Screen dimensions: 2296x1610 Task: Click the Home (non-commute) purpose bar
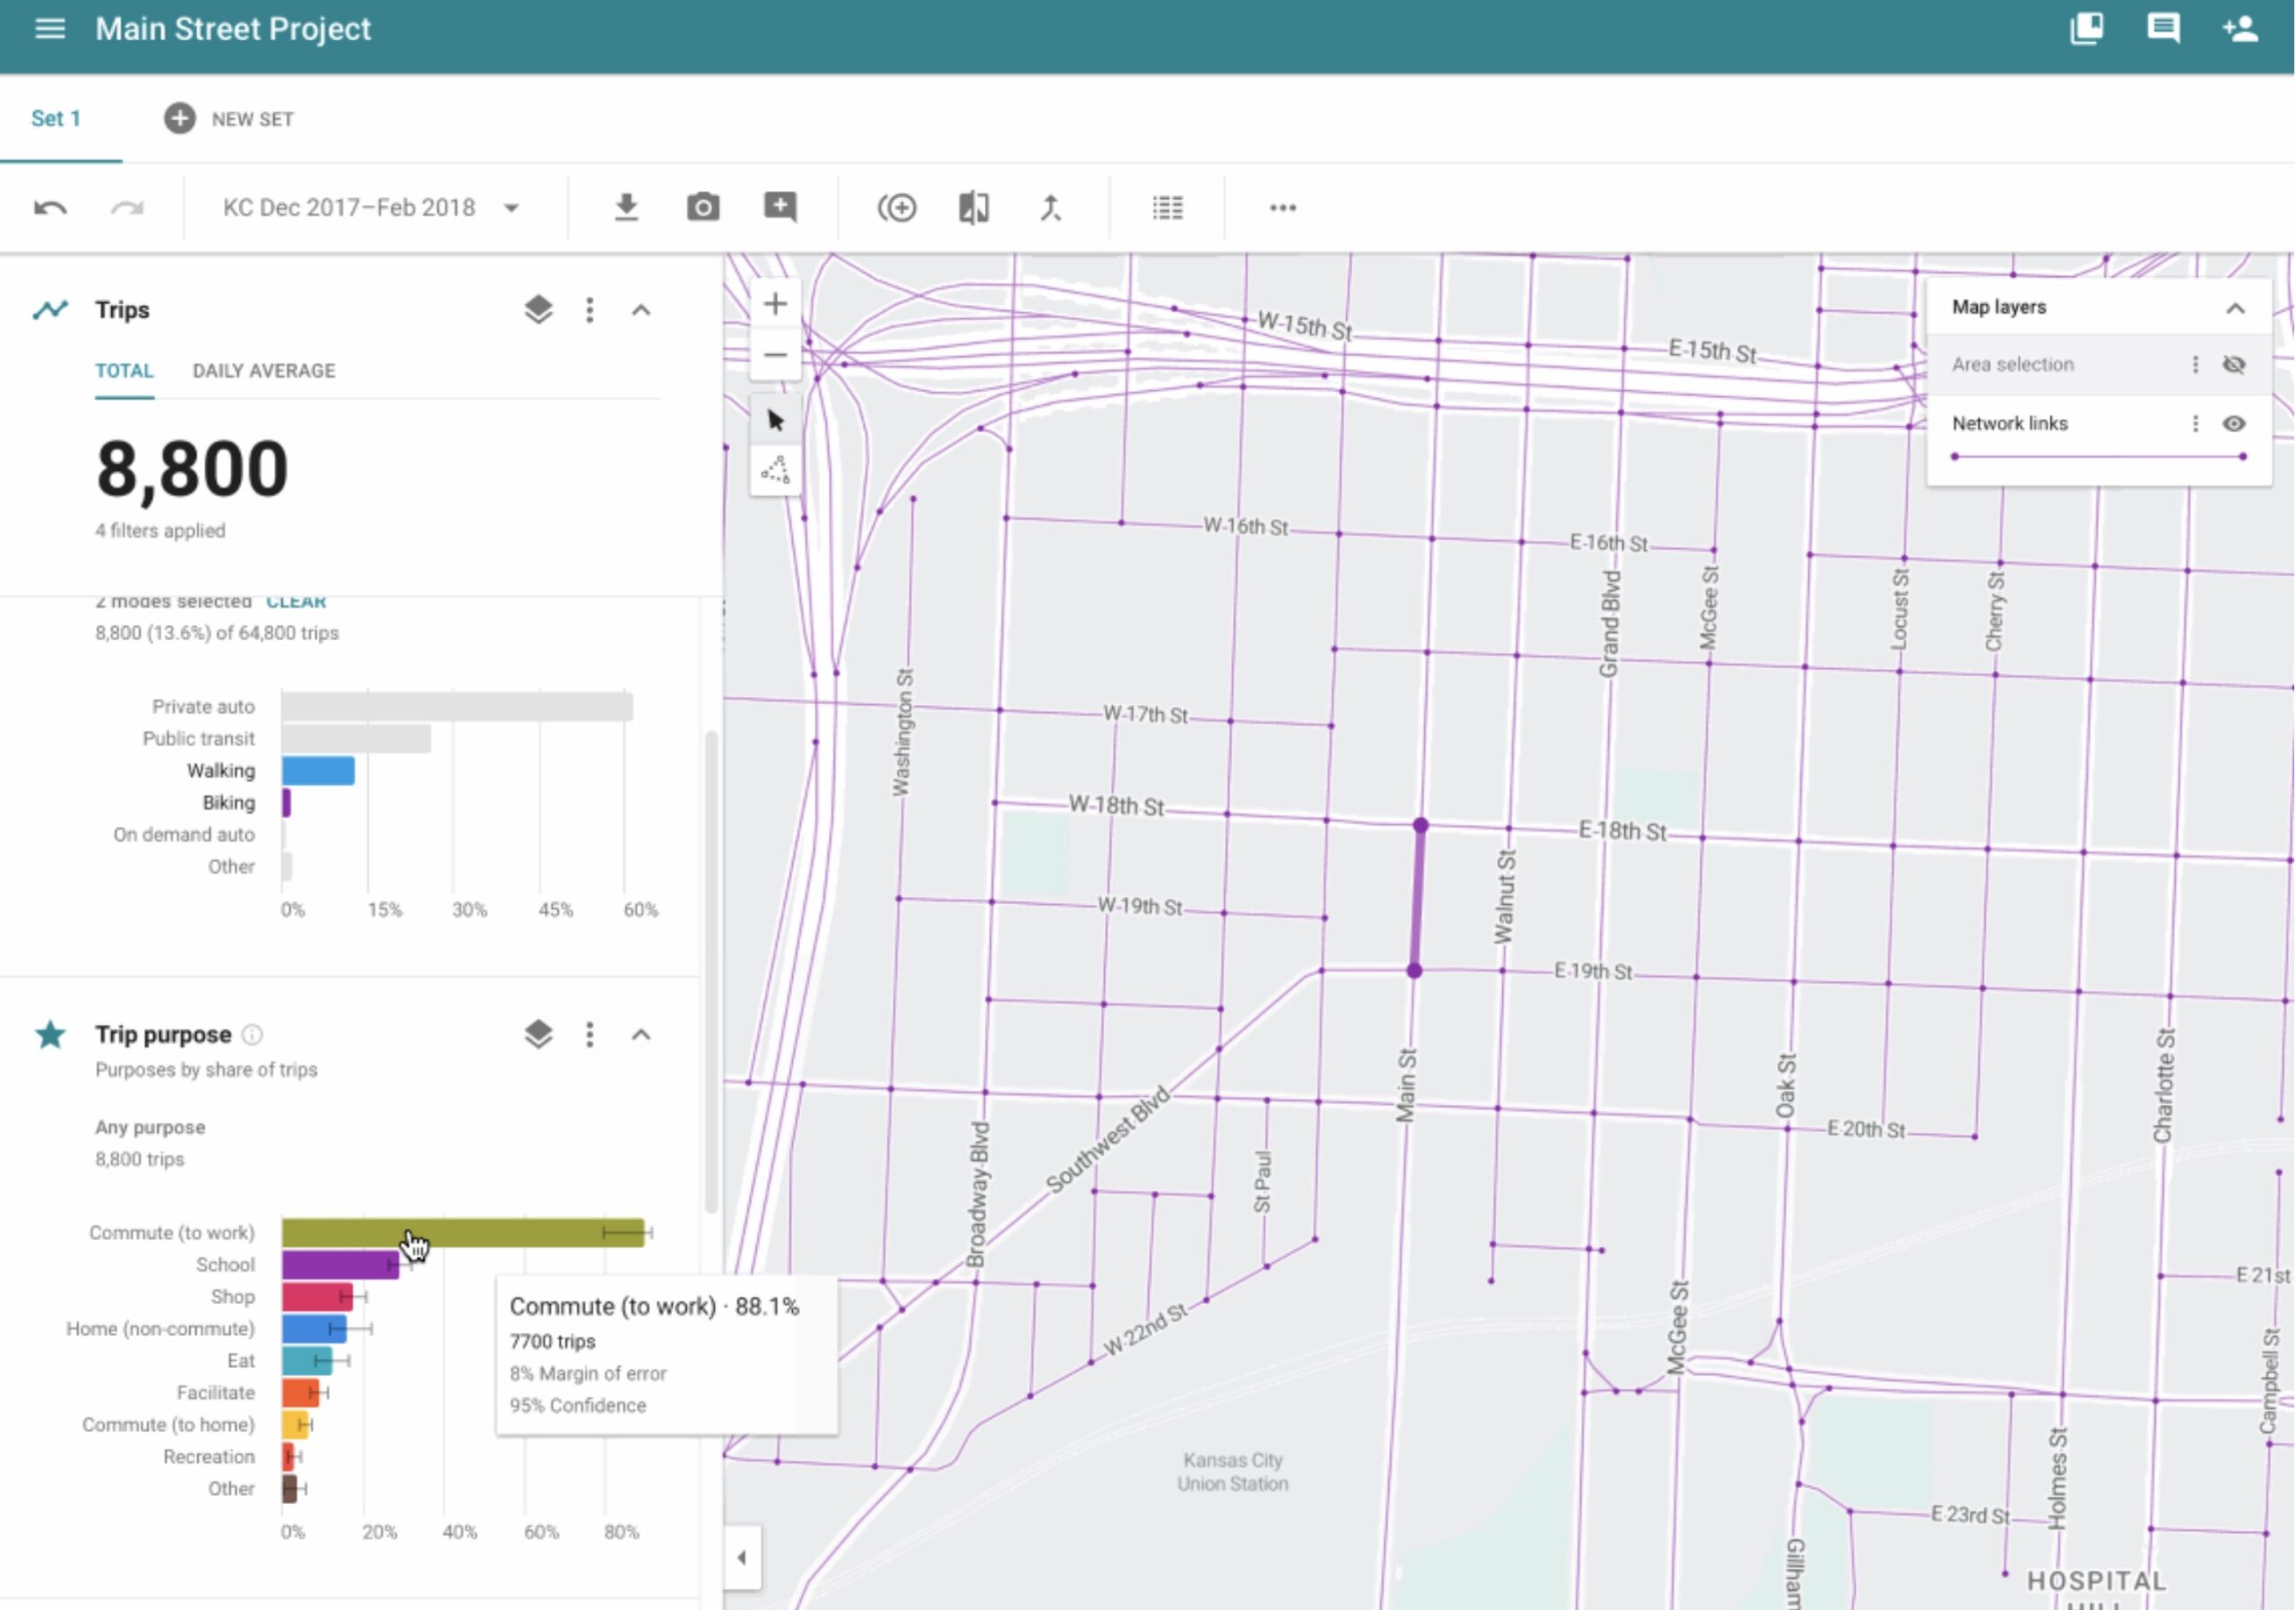coord(314,1329)
